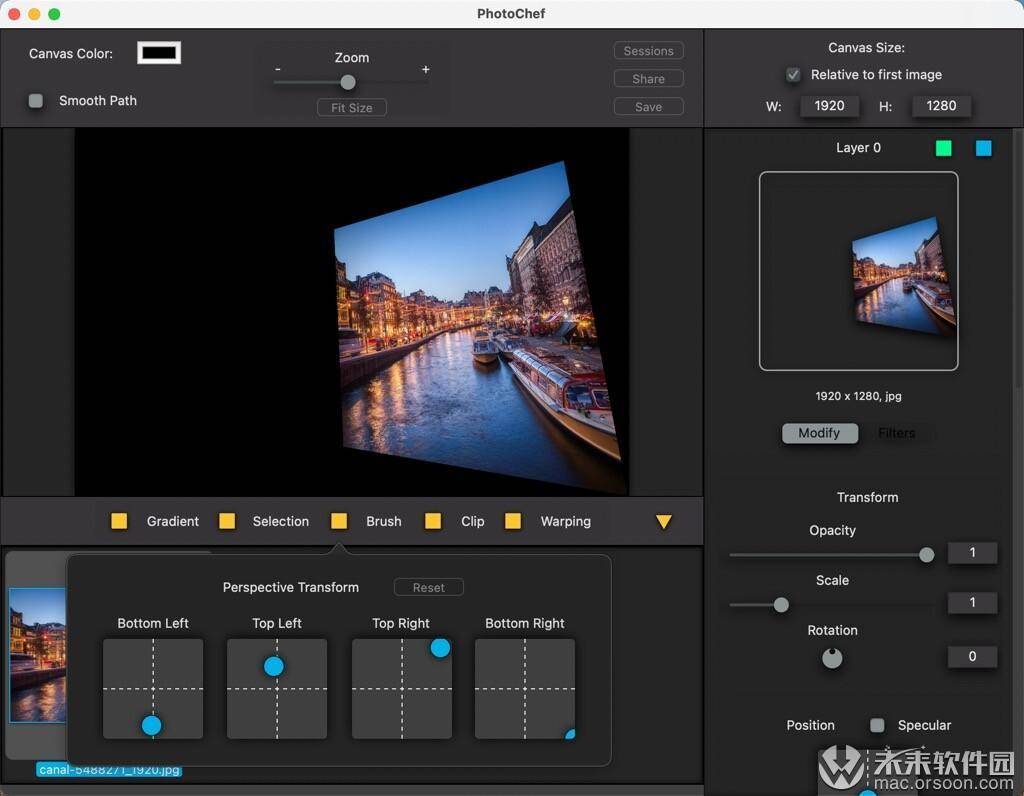
Task: Click the Top Left perspective handle dot
Action: click(274, 666)
